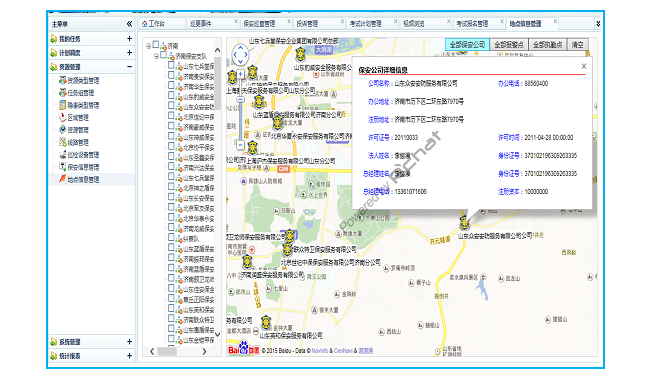
Task: Tick the checkbox beside 斜赛队 tree item
Action: click(x=171, y=237)
